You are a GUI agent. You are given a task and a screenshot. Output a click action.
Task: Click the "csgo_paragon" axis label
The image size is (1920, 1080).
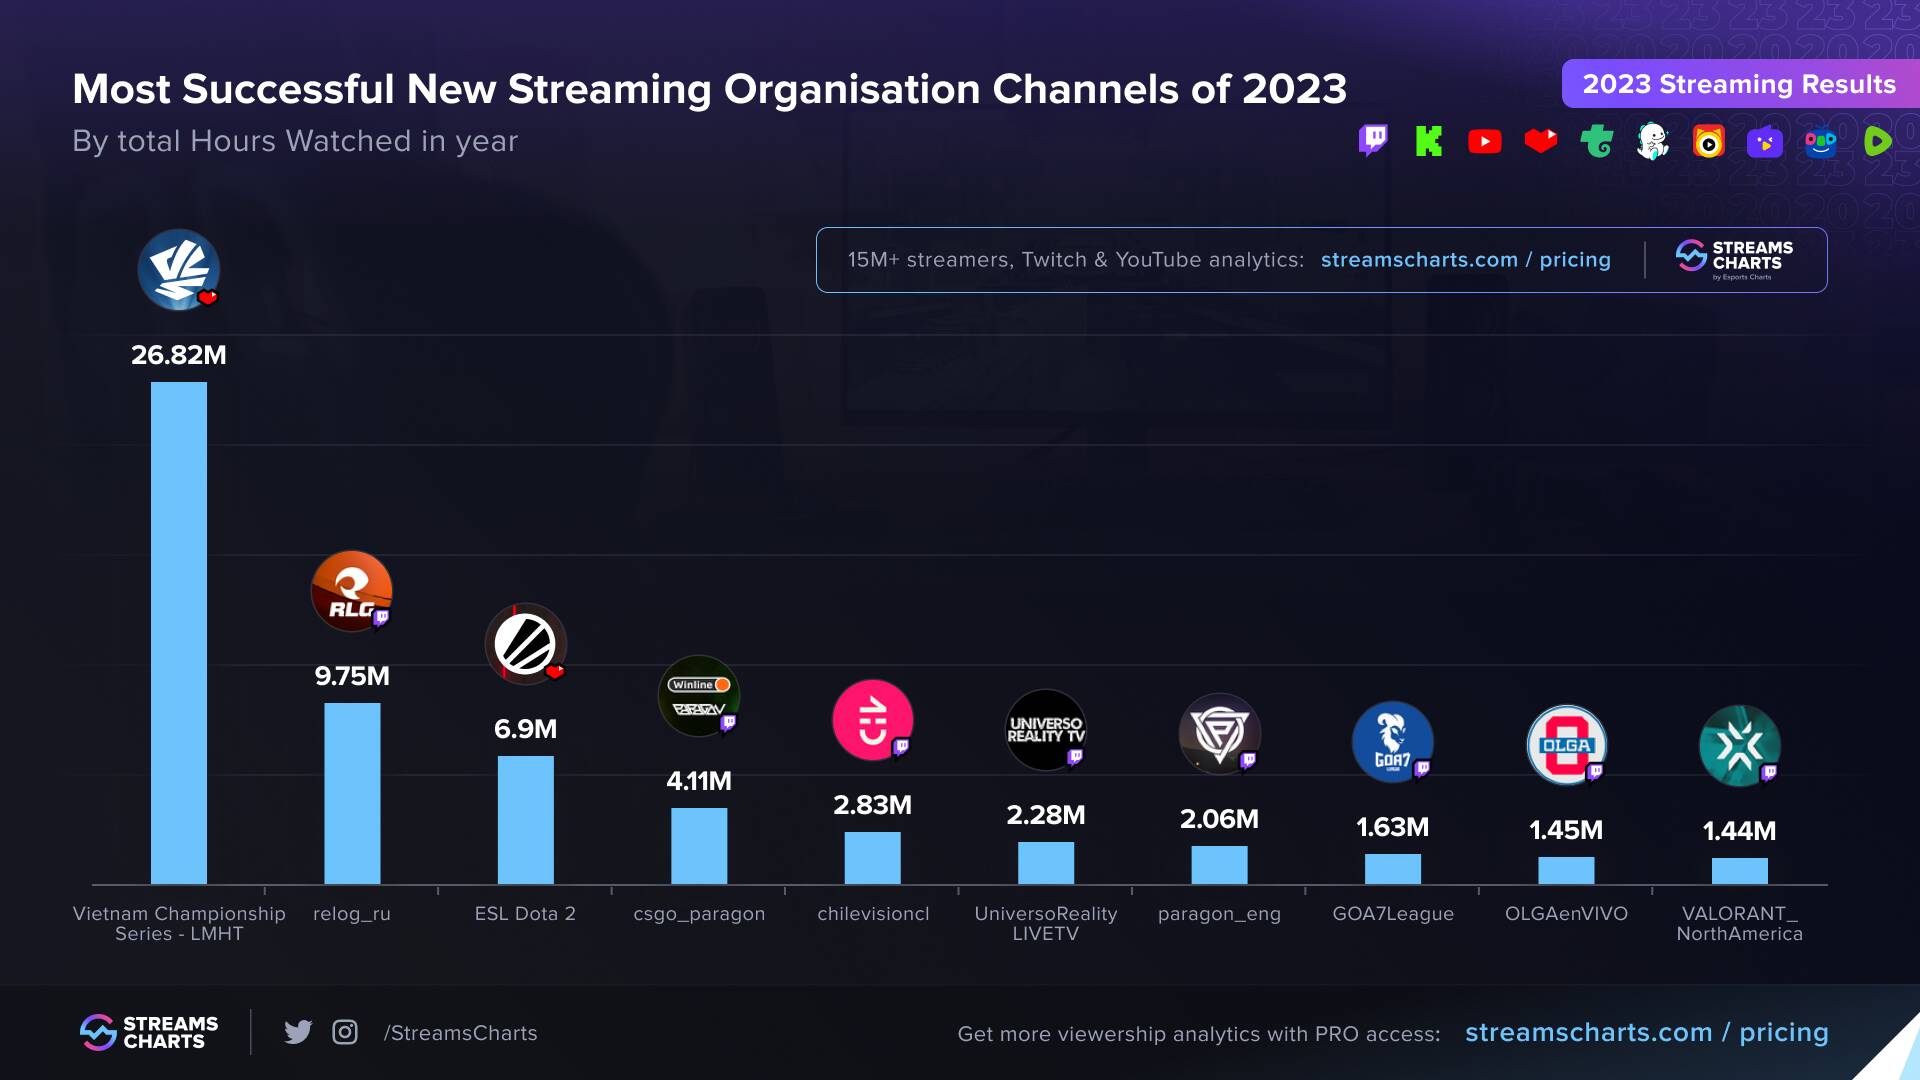(699, 914)
